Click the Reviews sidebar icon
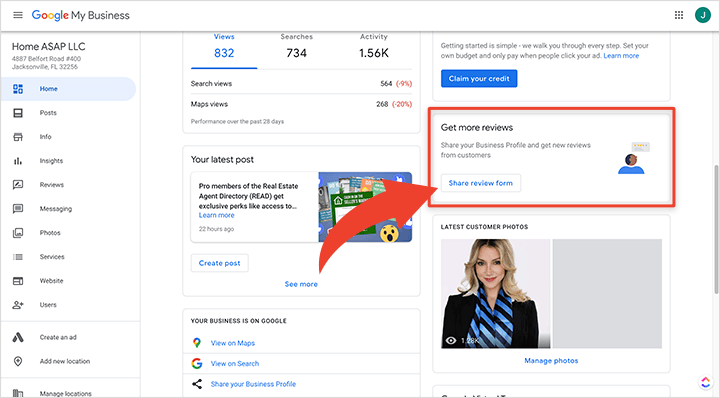The height and width of the screenshot is (398, 720). [x=18, y=185]
